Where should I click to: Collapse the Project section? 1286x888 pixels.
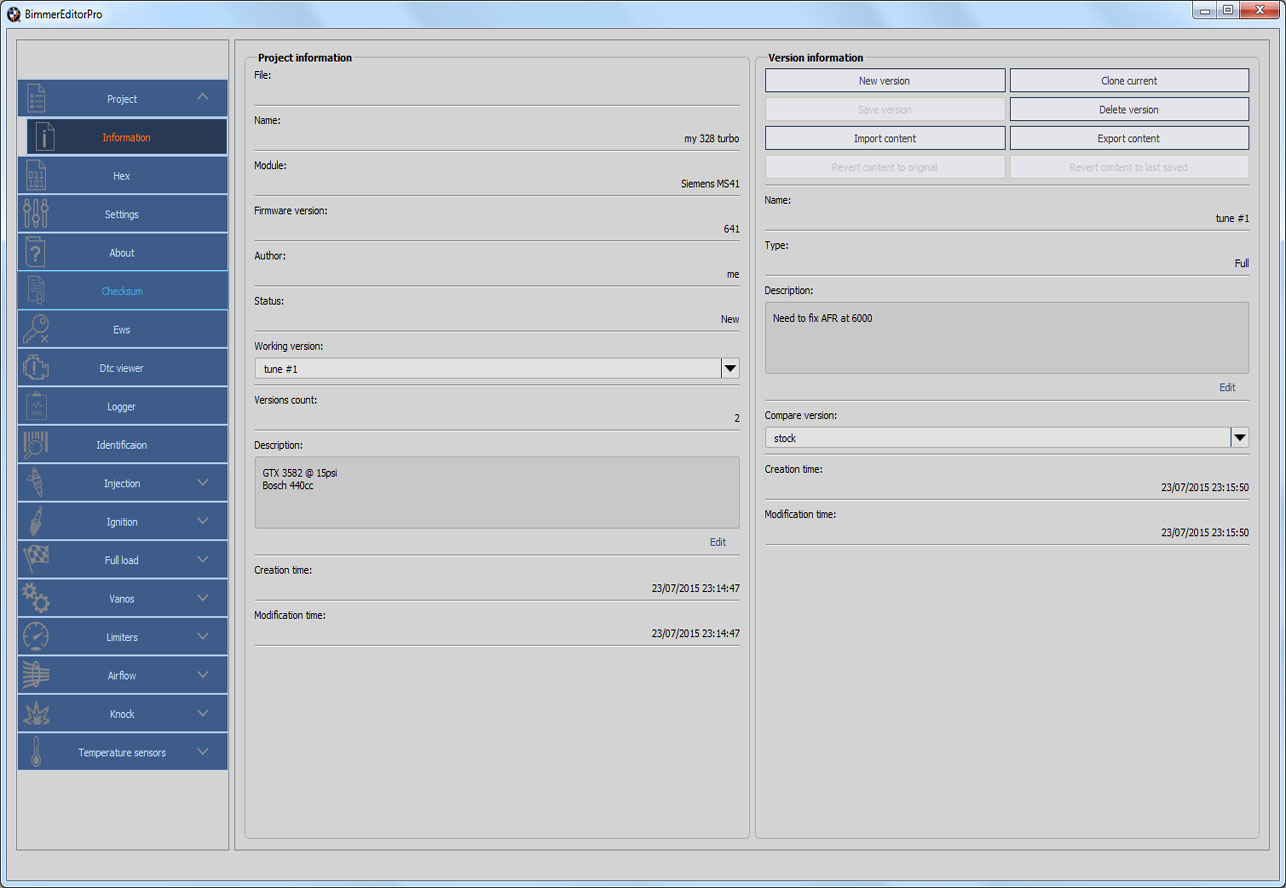(203, 98)
